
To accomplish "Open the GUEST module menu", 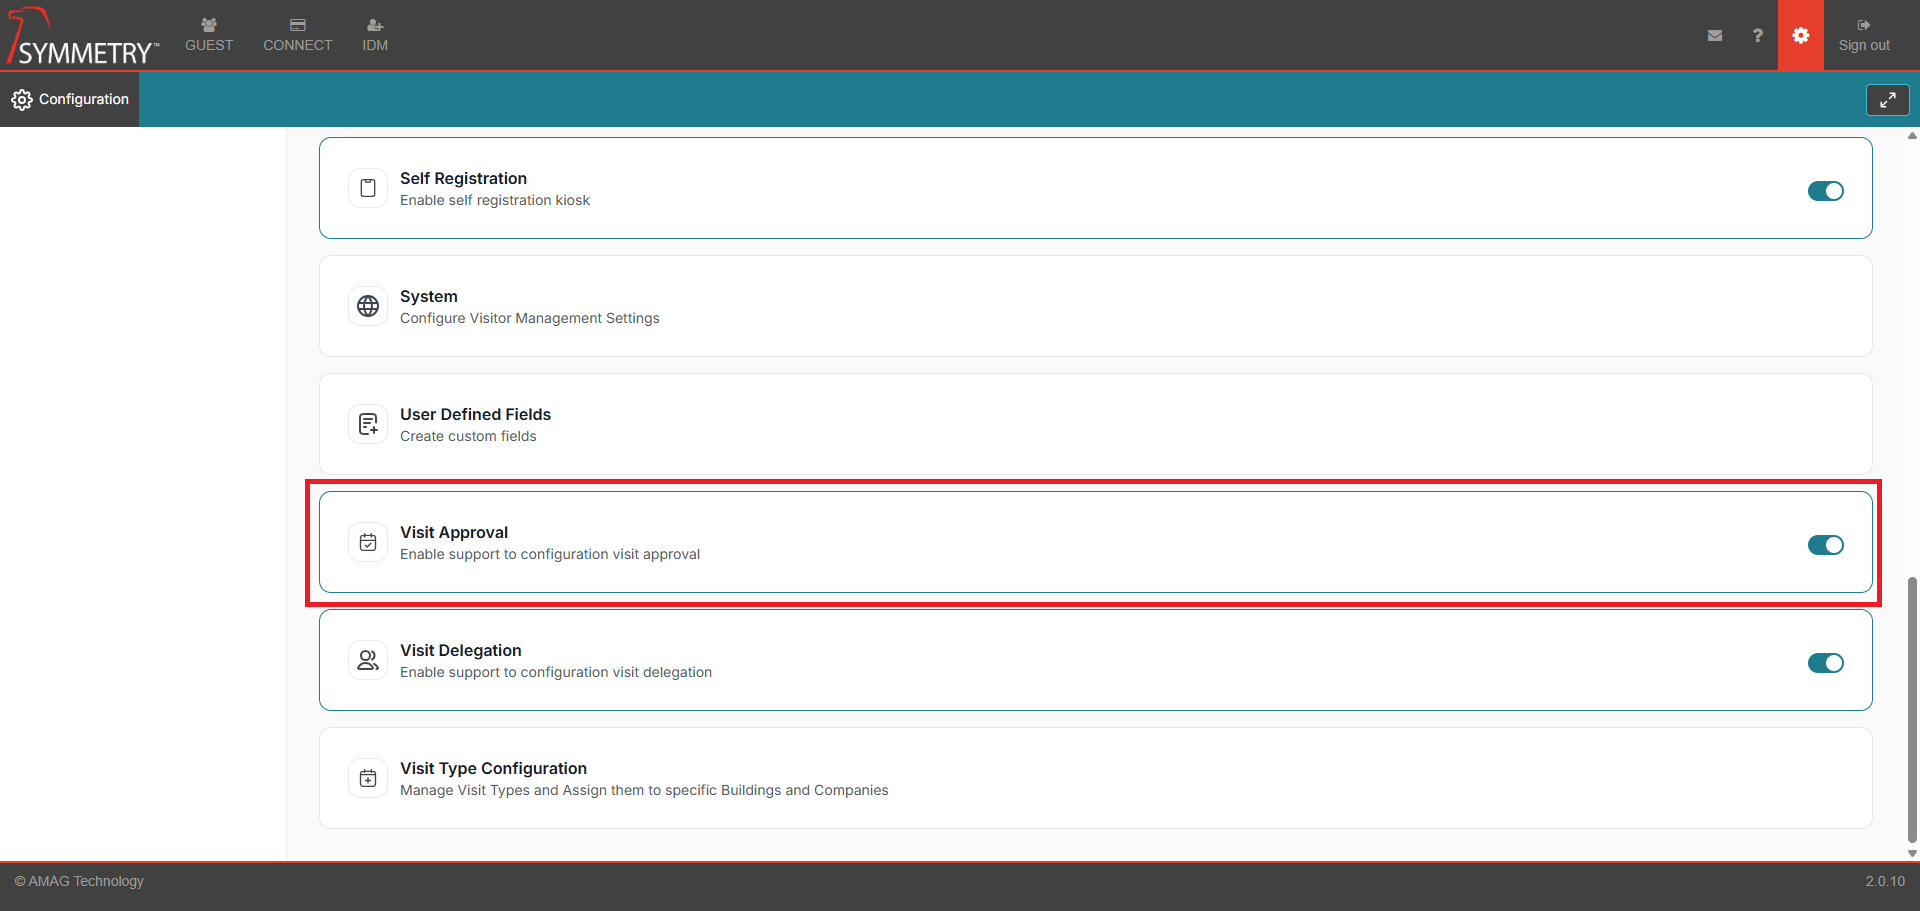I will point(209,35).
